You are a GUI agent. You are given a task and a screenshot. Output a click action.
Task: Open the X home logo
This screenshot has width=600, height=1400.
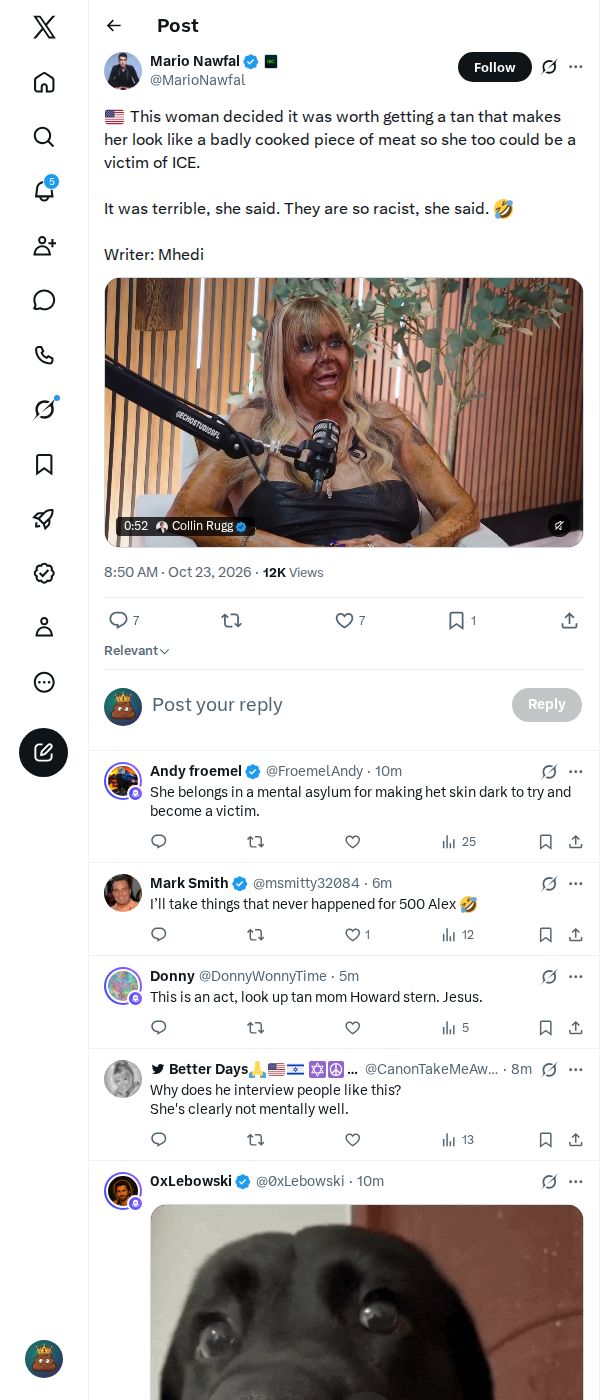[x=44, y=27]
